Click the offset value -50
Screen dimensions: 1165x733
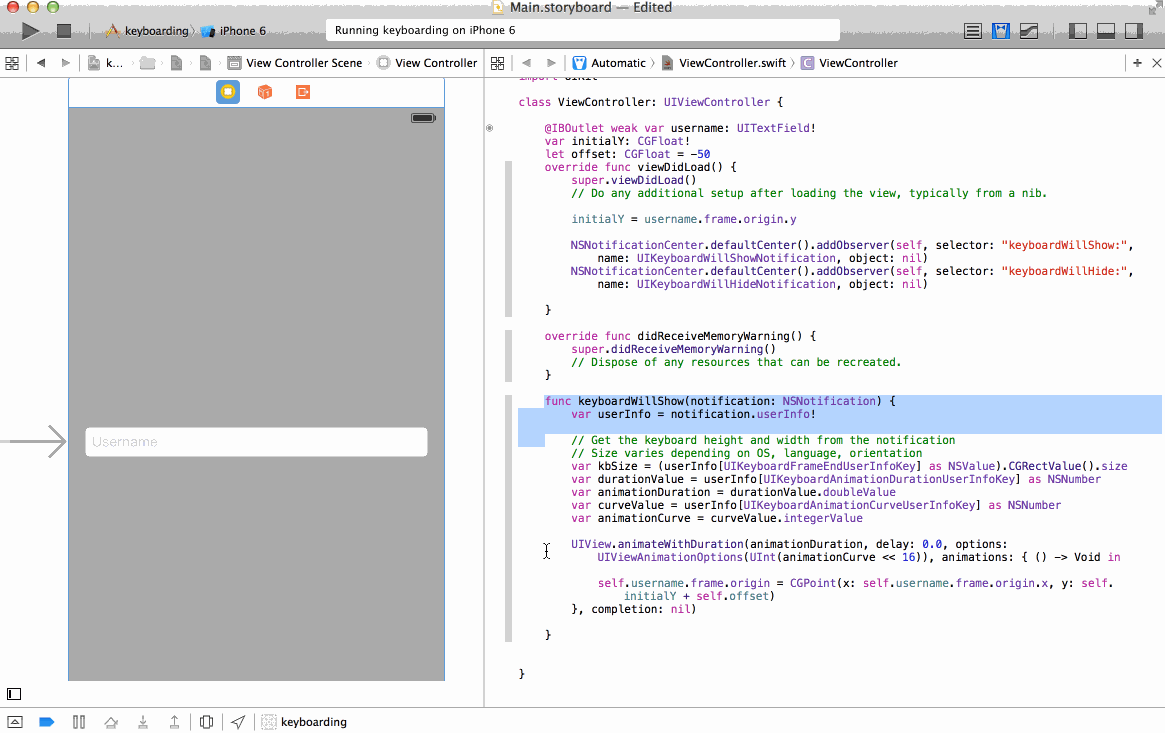(700, 154)
